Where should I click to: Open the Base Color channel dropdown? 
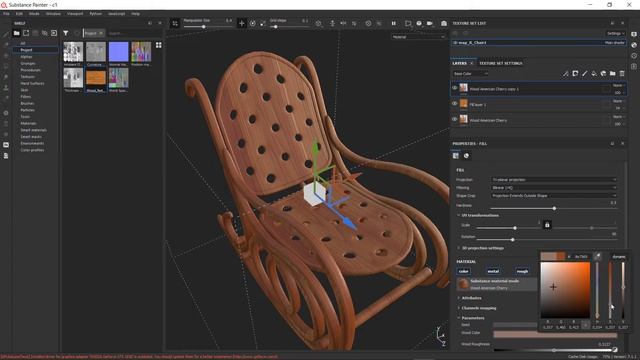tap(470, 73)
